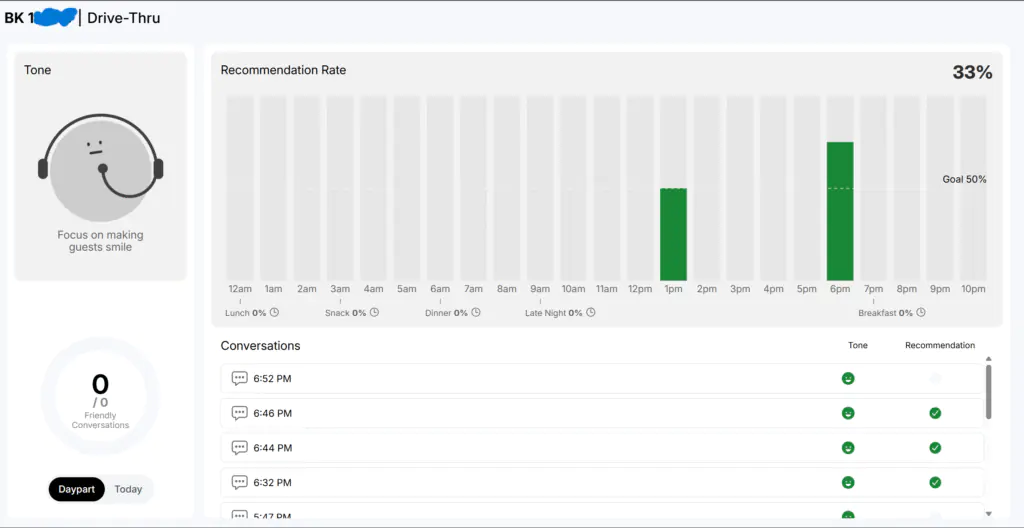The width and height of the screenshot is (1024, 528).
Task: Click the recommendation checkmark for 6:46 PM
Action: pos(935,413)
